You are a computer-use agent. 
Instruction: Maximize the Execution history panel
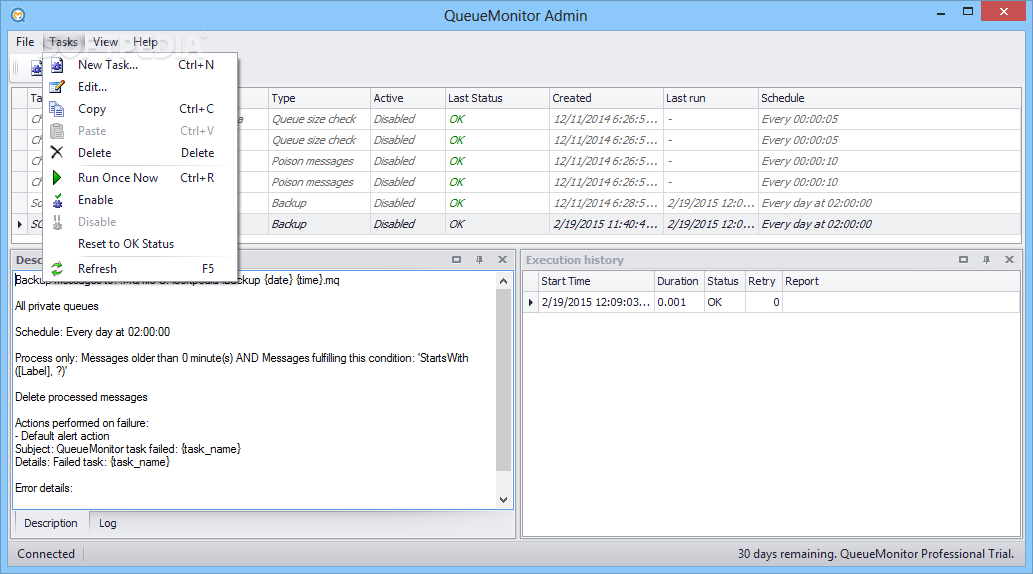click(963, 260)
